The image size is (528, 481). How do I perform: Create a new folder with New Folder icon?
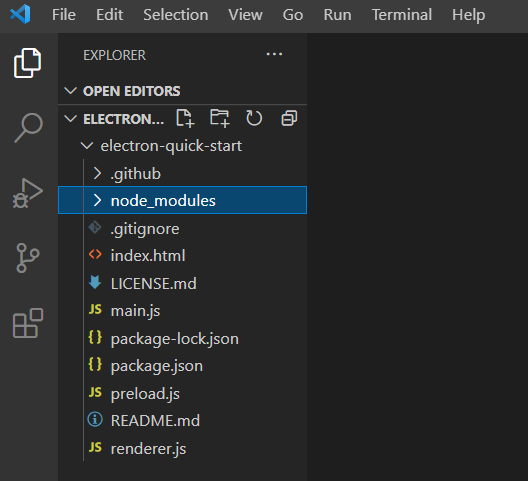pos(220,118)
